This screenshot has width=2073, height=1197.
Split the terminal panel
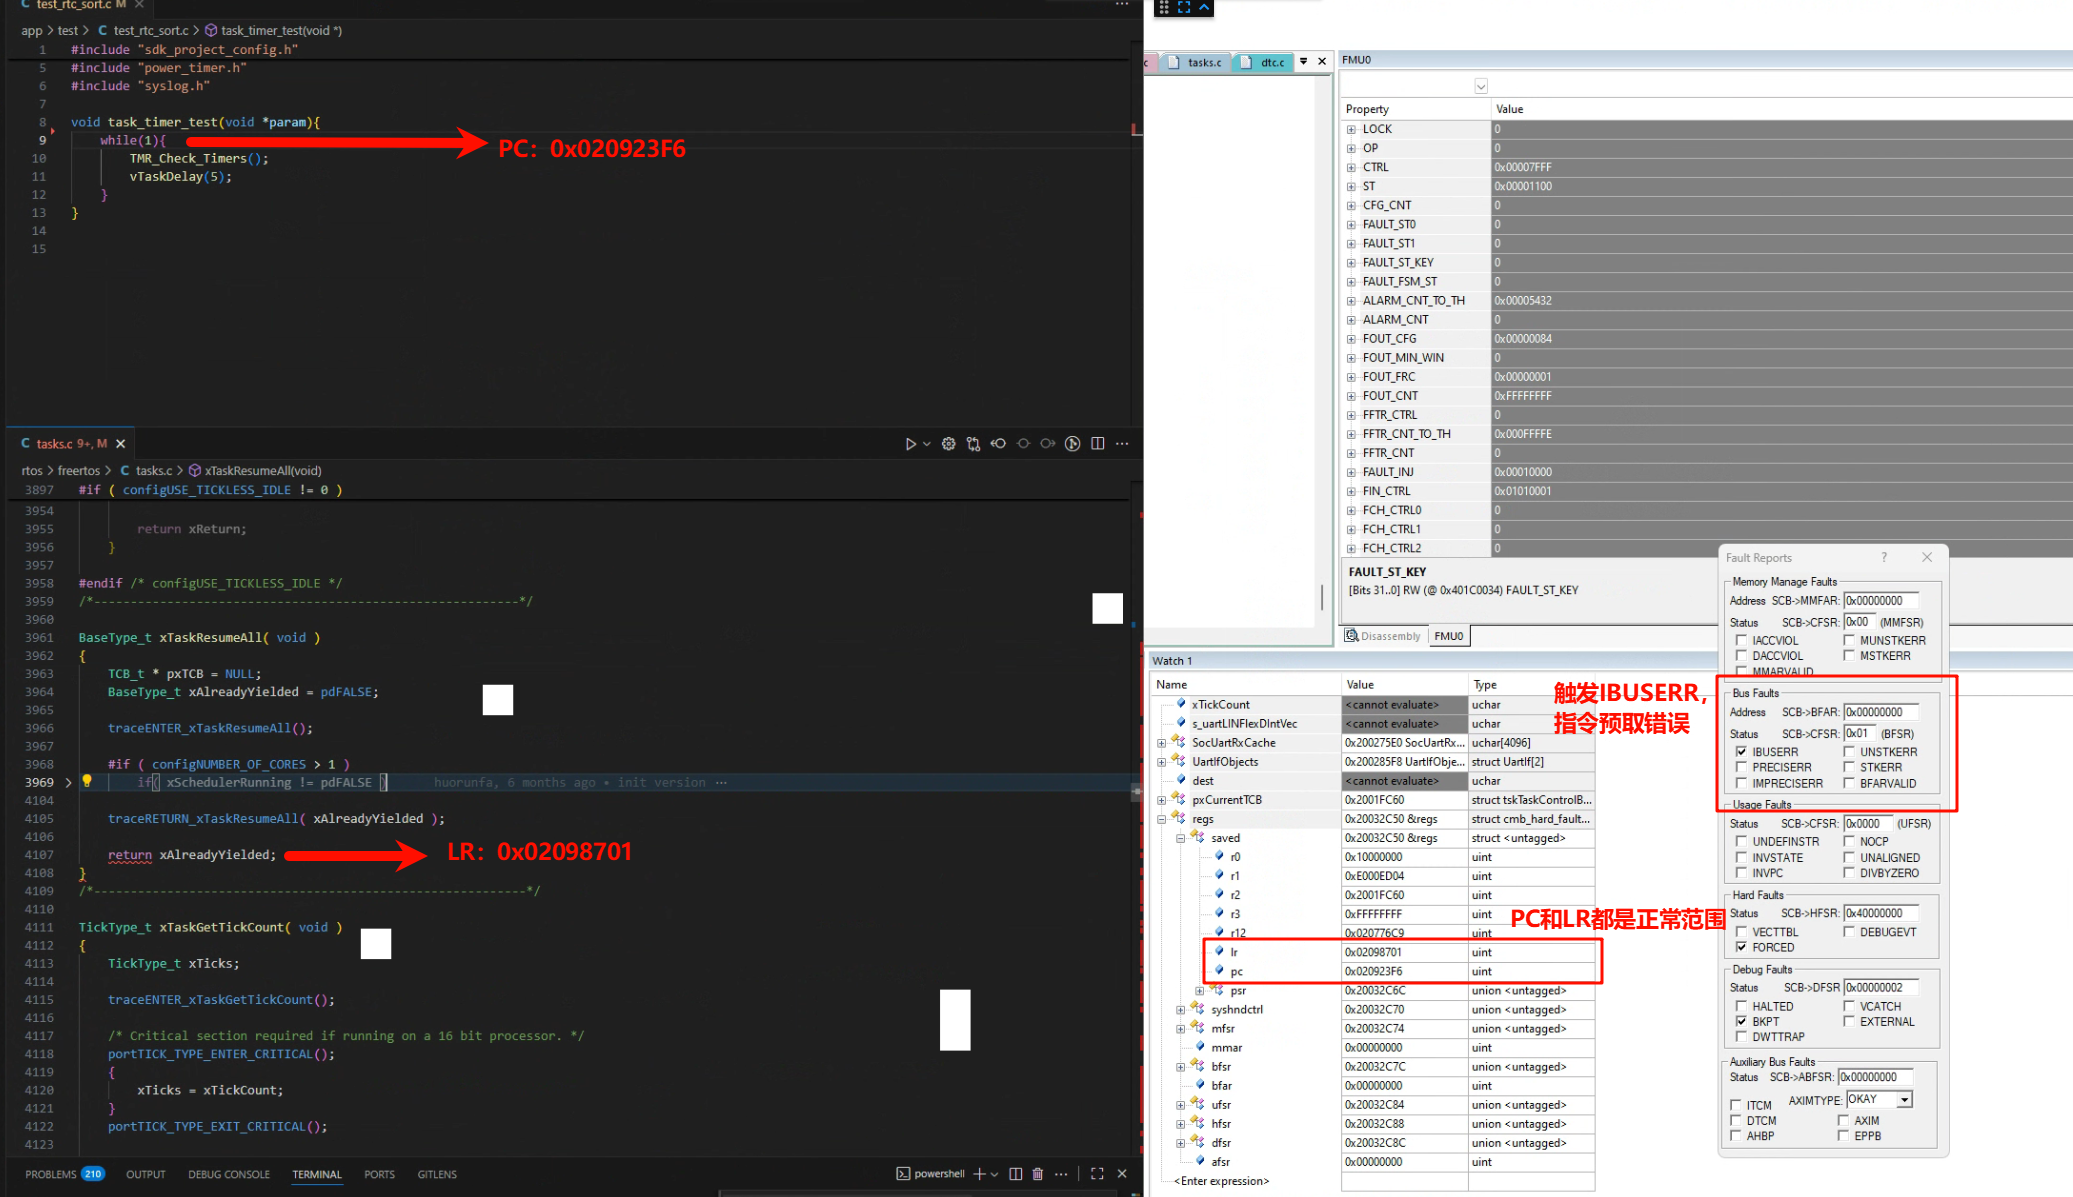click(x=1015, y=1174)
